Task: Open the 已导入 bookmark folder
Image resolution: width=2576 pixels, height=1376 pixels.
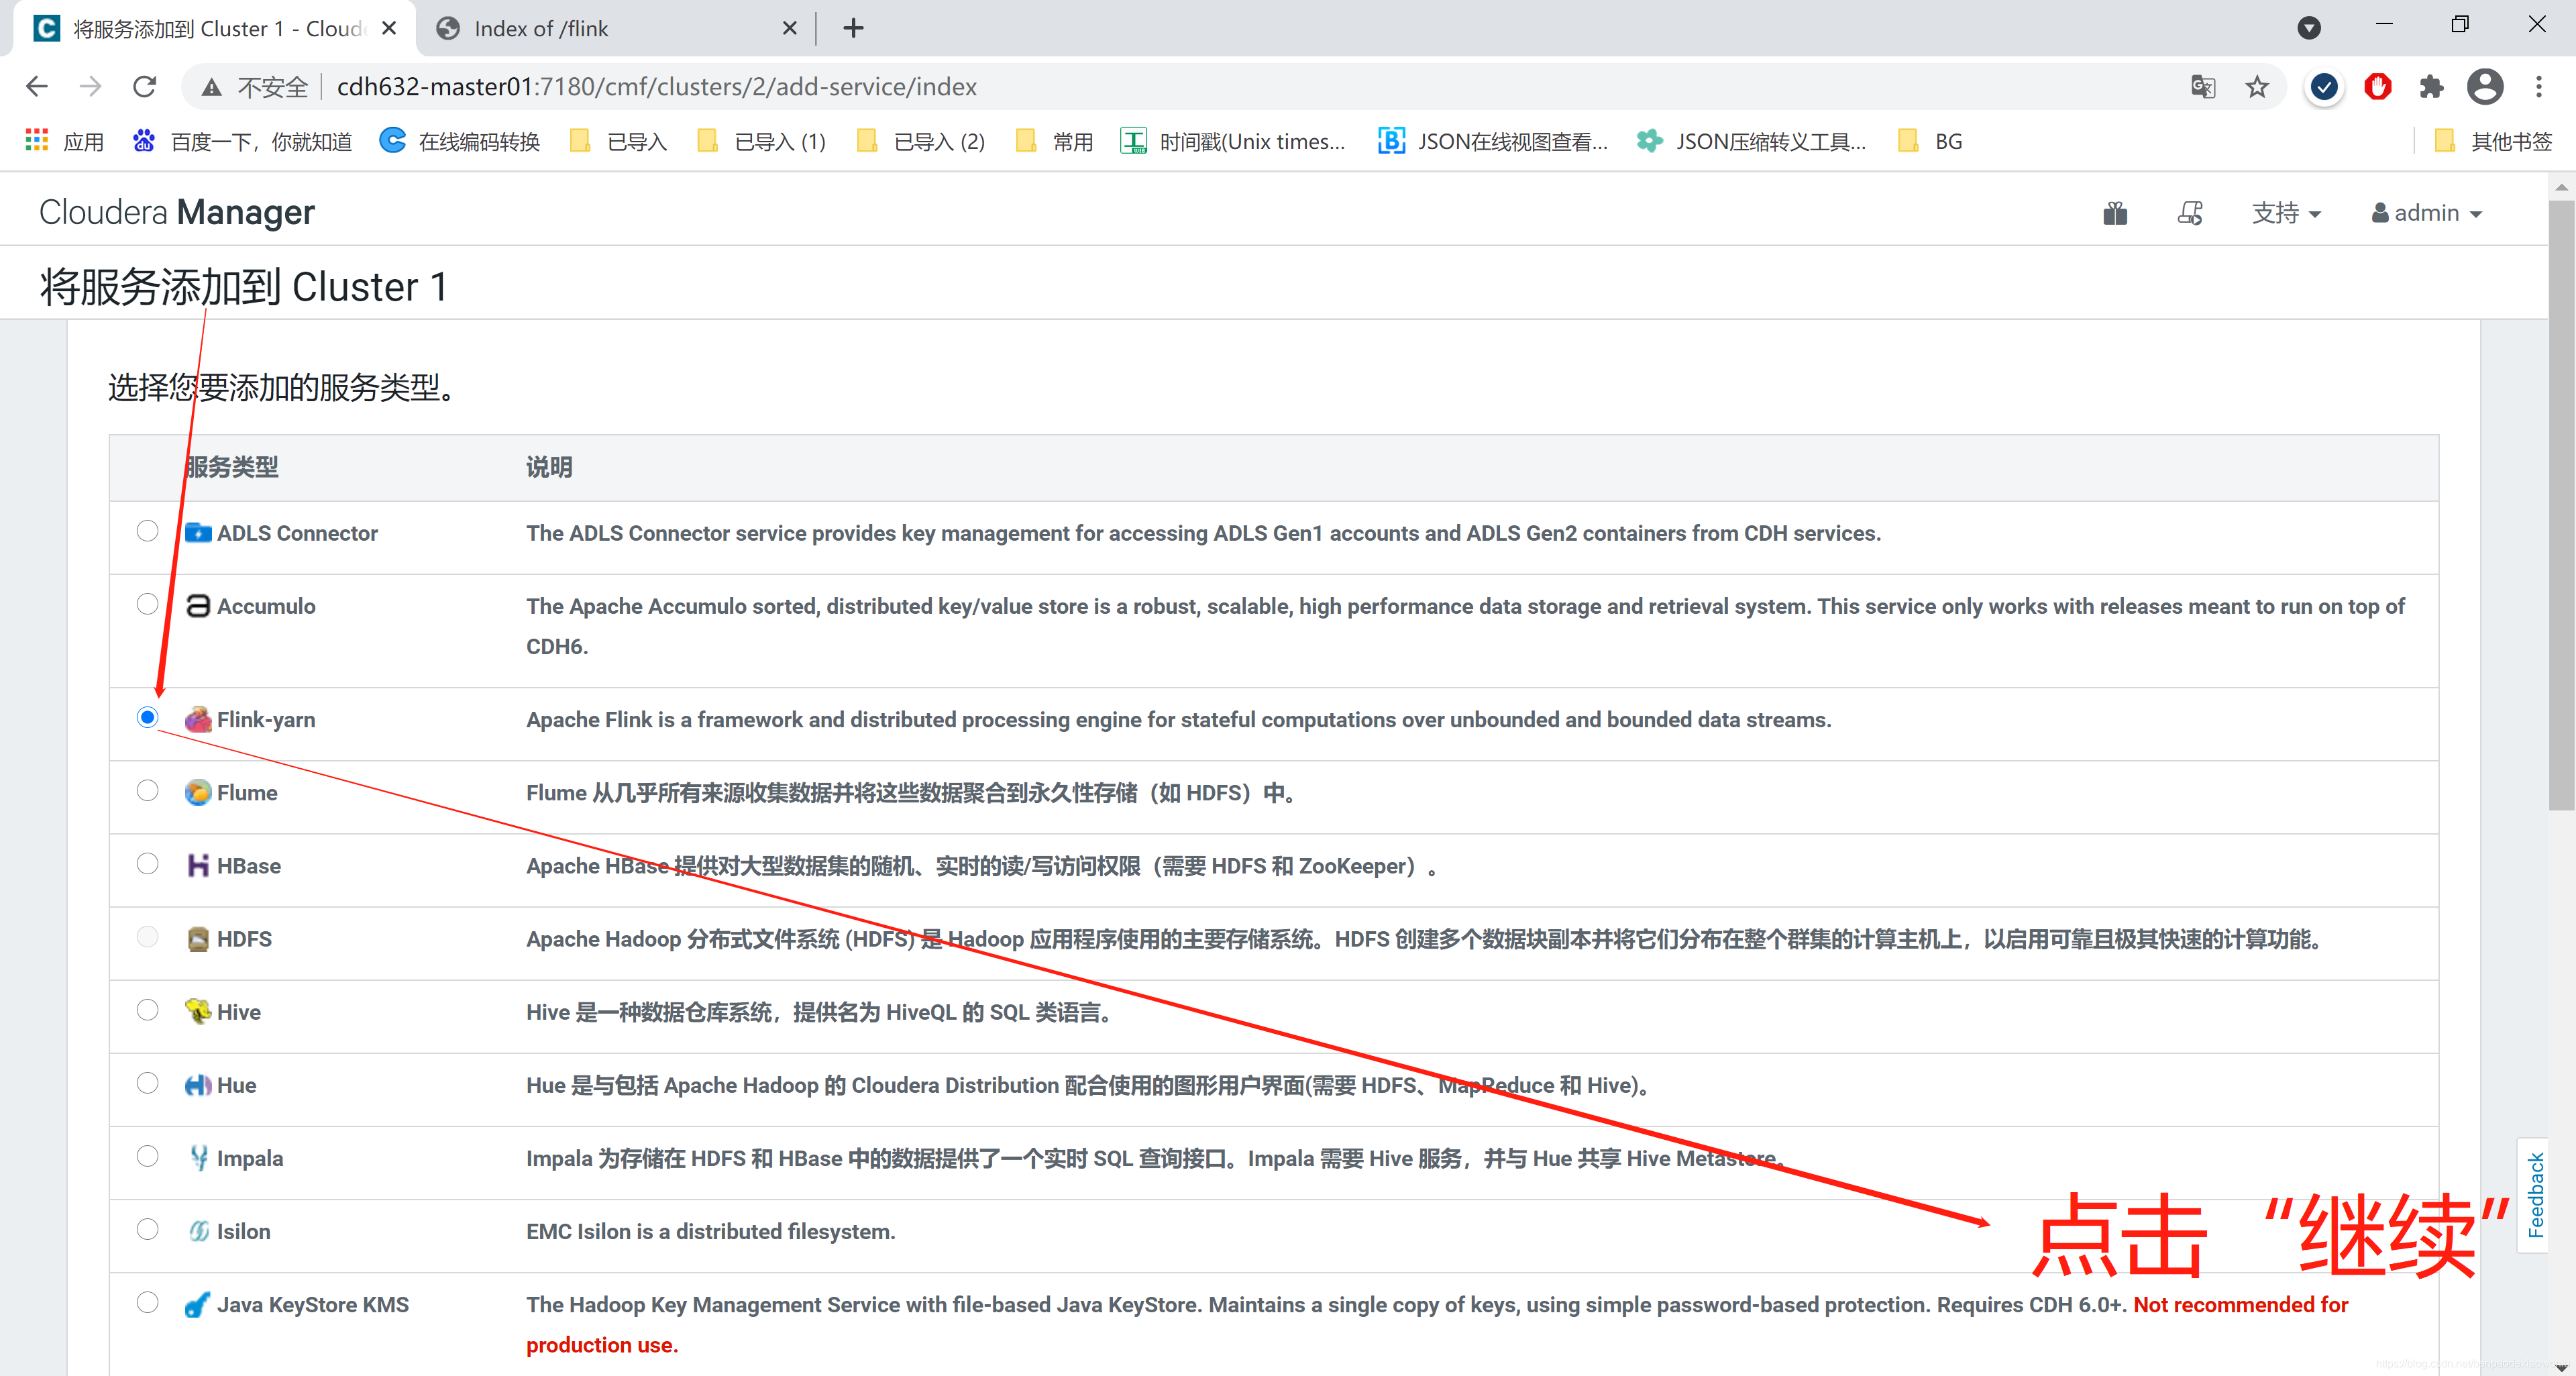Action: pos(618,141)
